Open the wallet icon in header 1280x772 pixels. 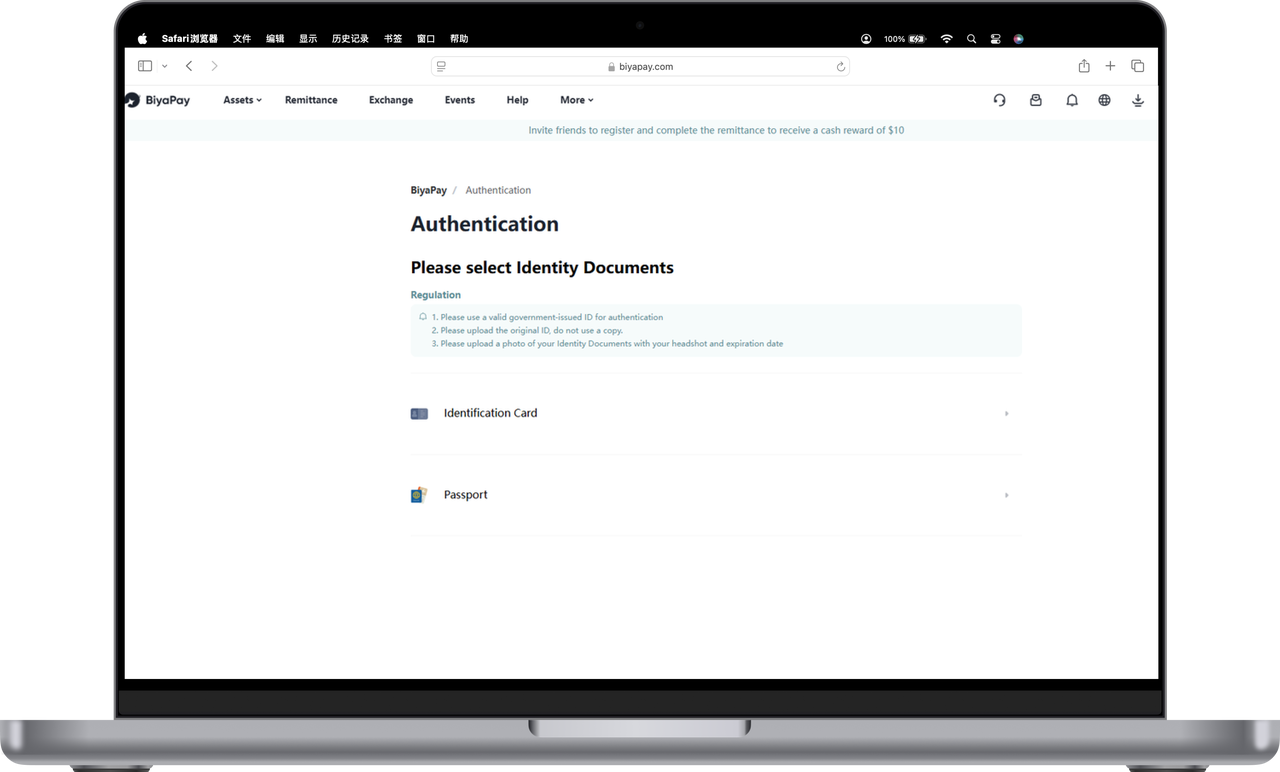coord(1035,100)
